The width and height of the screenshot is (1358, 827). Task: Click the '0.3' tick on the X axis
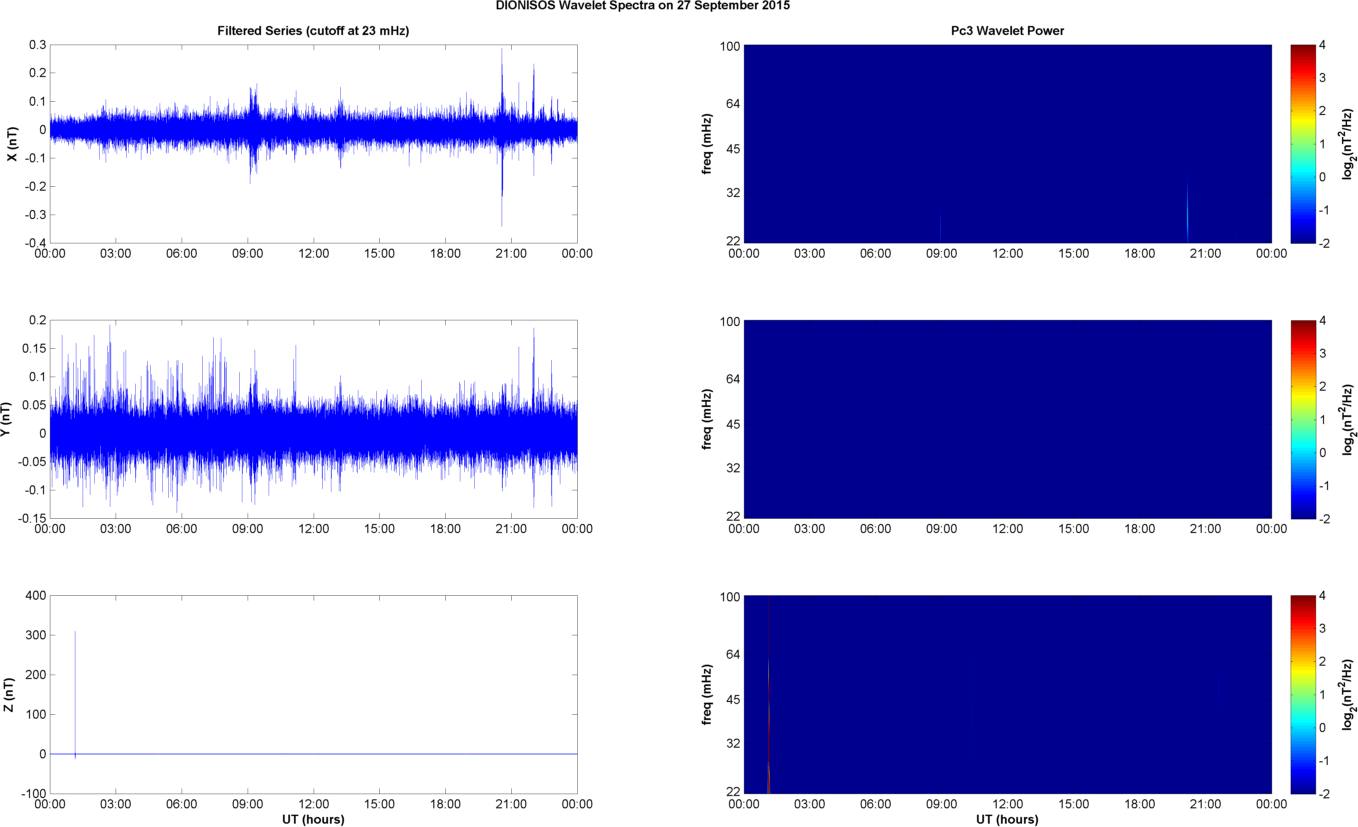click(36, 45)
